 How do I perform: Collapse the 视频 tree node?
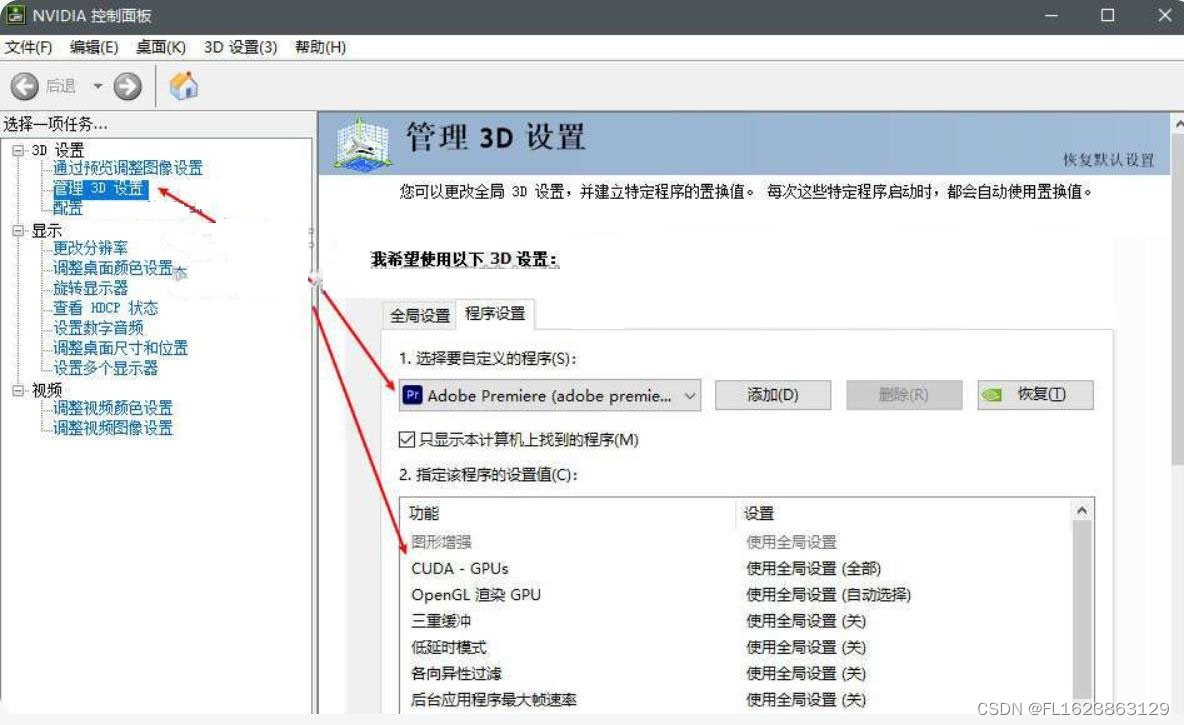[x=18, y=390]
